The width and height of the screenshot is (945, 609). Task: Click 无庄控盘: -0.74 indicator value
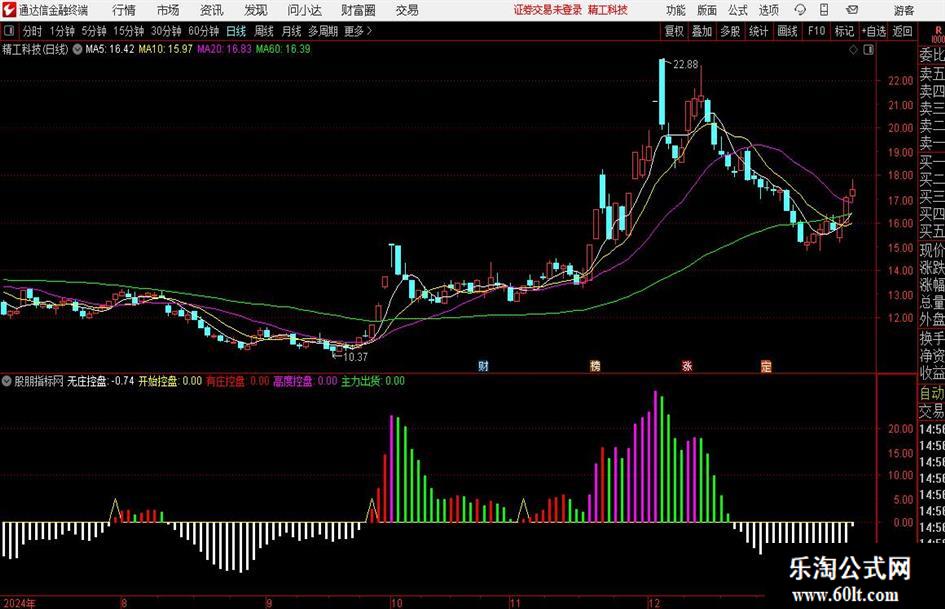pos(101,381)
